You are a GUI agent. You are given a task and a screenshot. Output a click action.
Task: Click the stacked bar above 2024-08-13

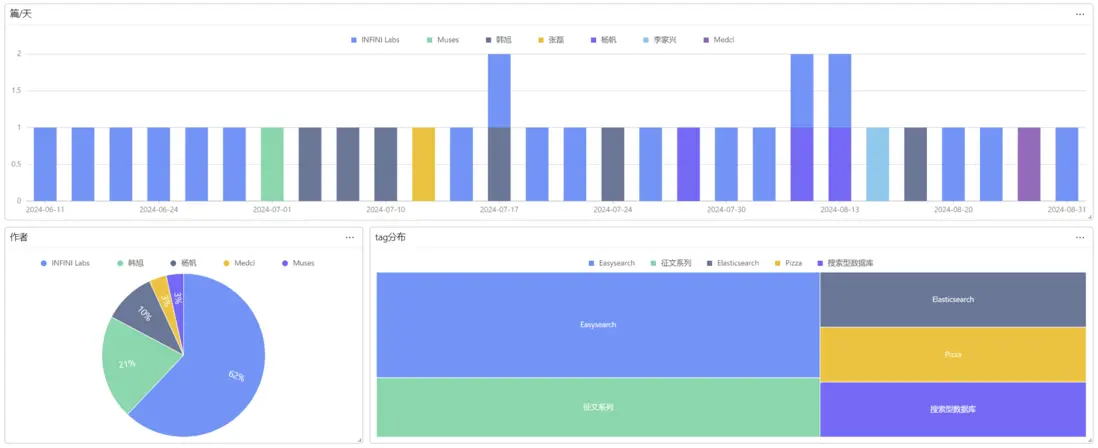840,127
